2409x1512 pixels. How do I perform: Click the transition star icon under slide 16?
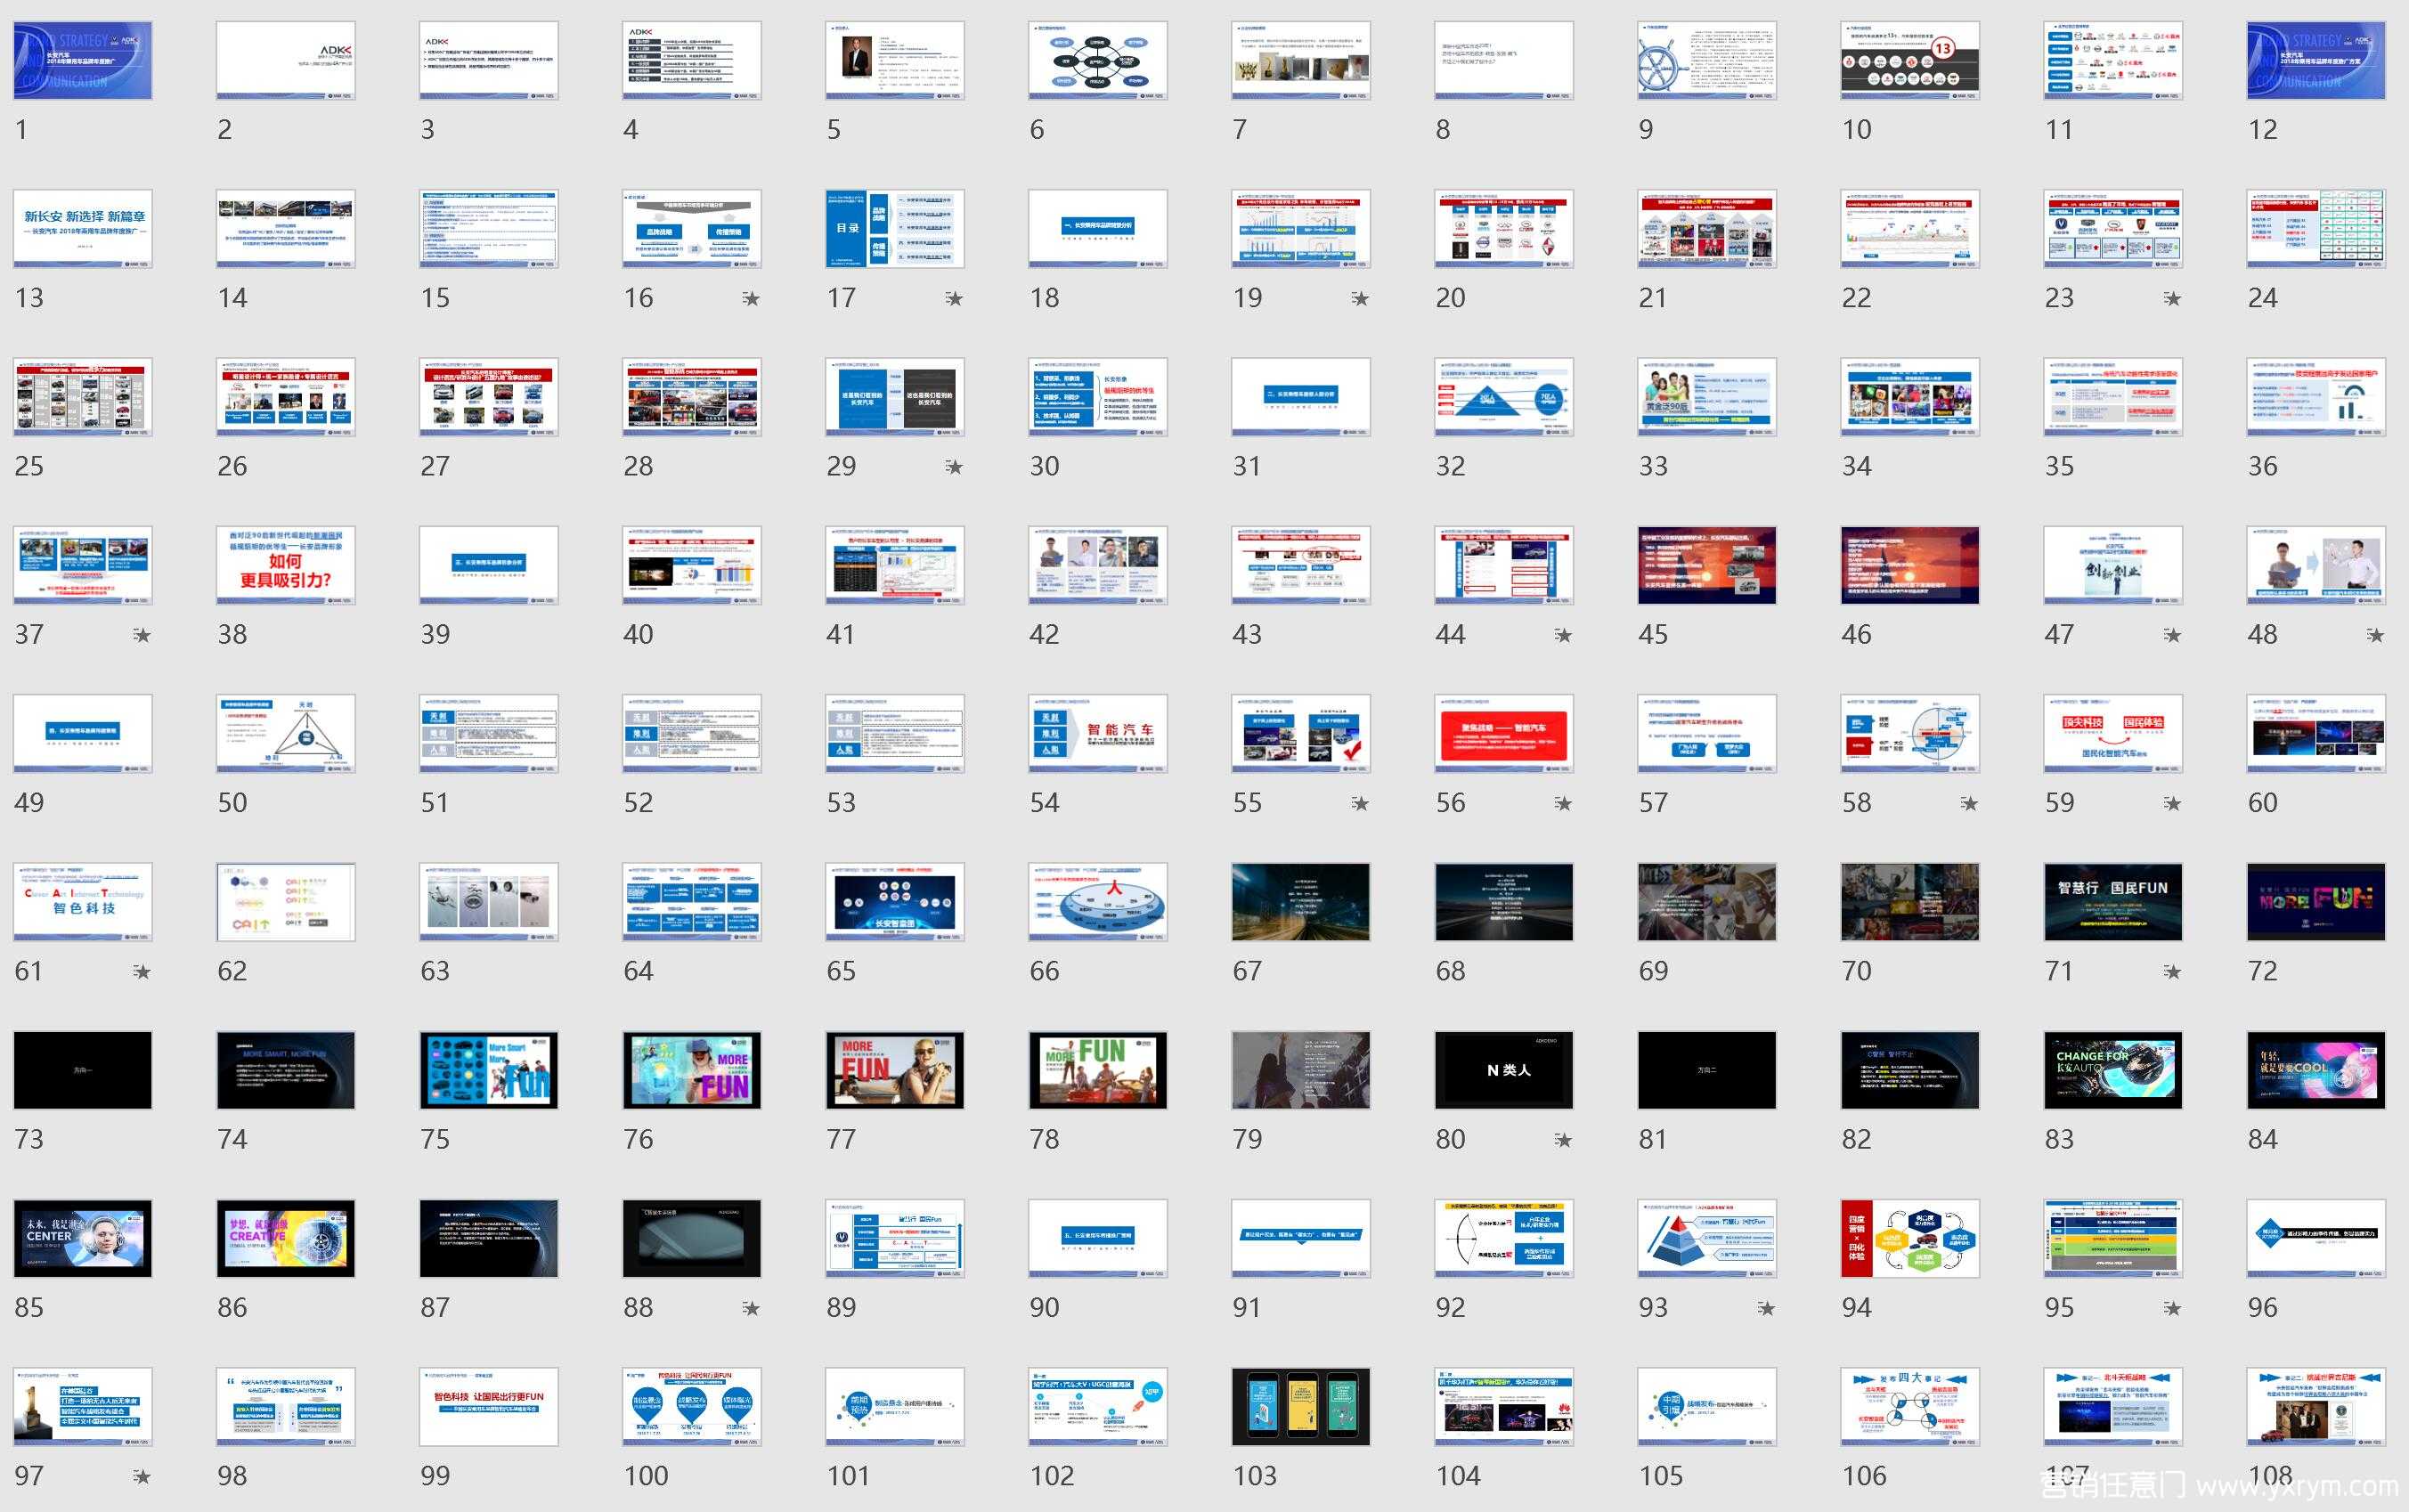pos(750,298)
